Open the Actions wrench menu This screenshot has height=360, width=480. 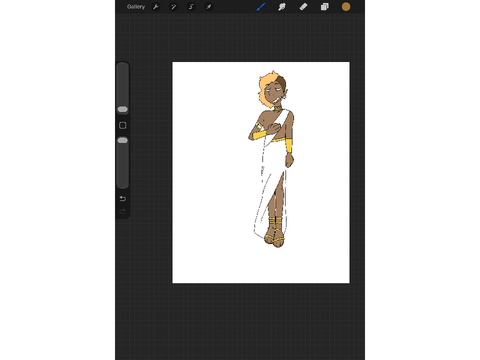pos(156,7)
